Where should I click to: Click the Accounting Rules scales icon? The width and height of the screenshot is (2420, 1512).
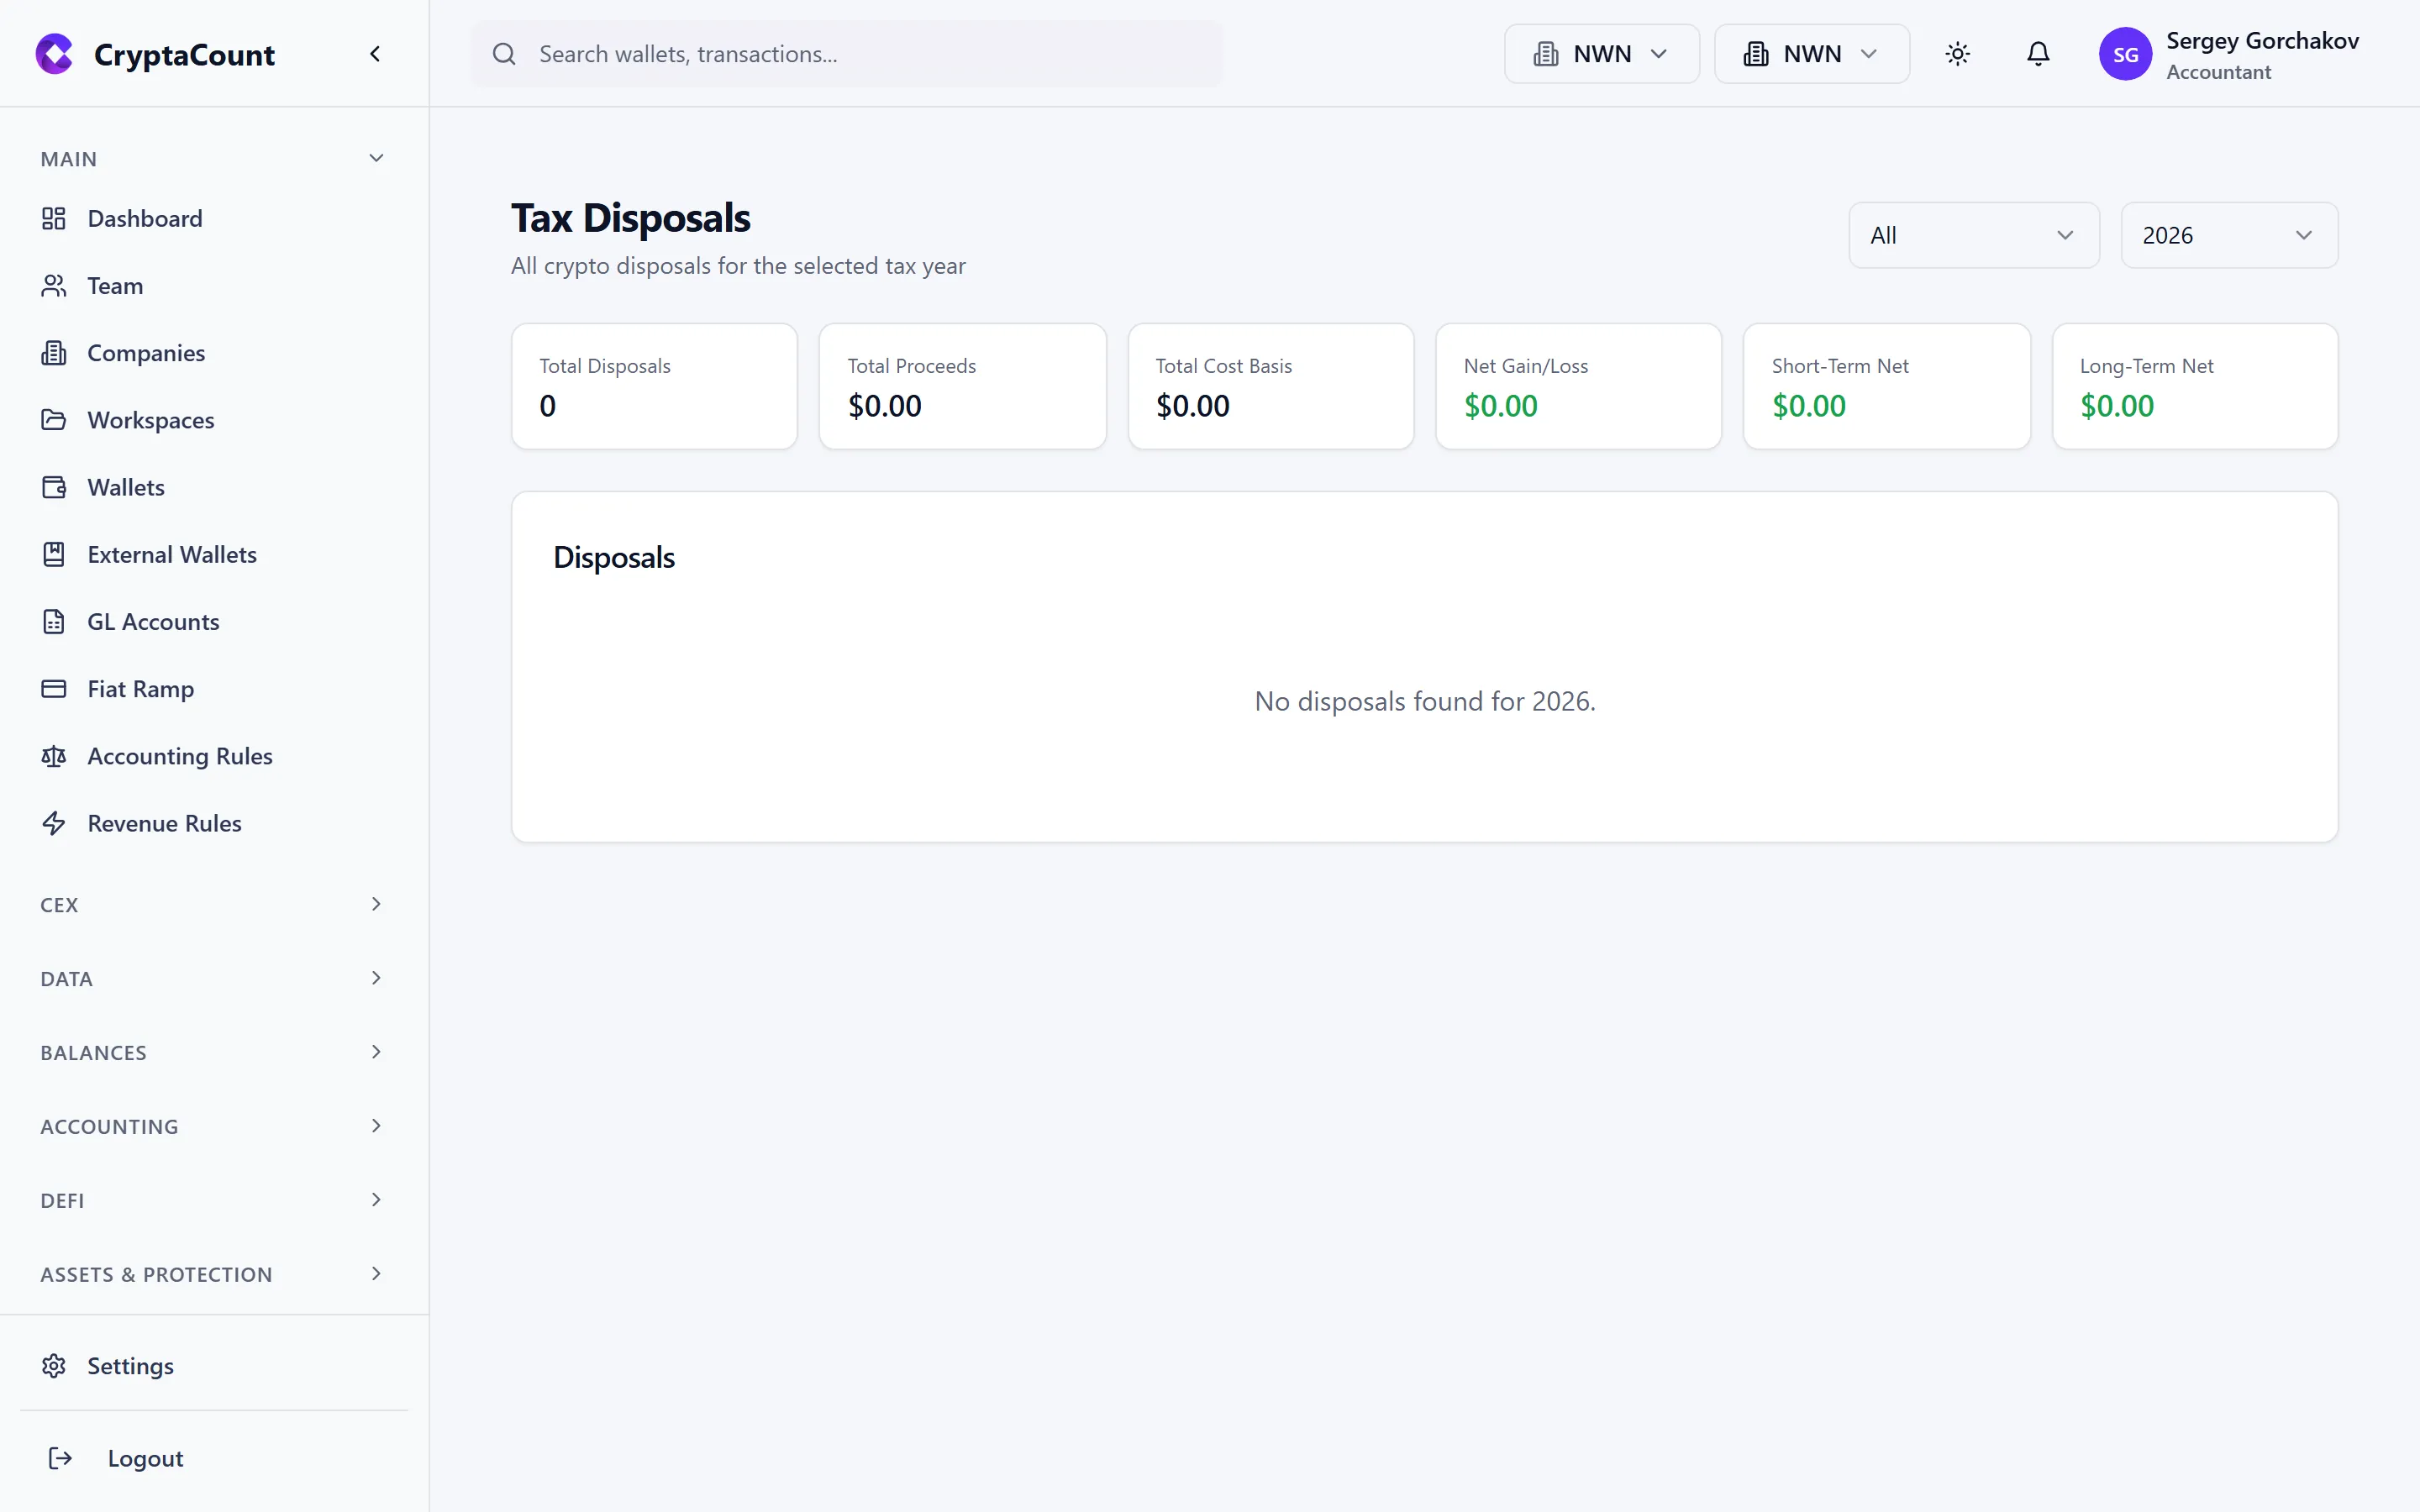click(x=54, y=757)
